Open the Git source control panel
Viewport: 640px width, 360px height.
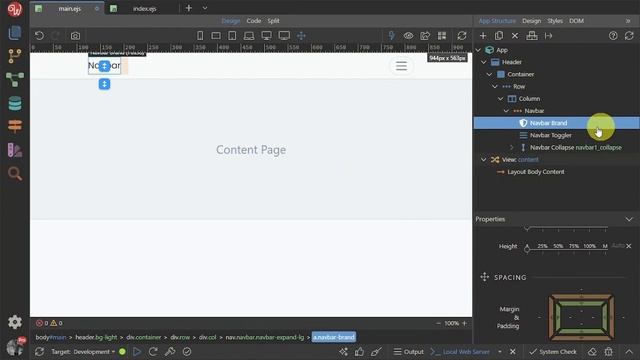coord(15,56)
